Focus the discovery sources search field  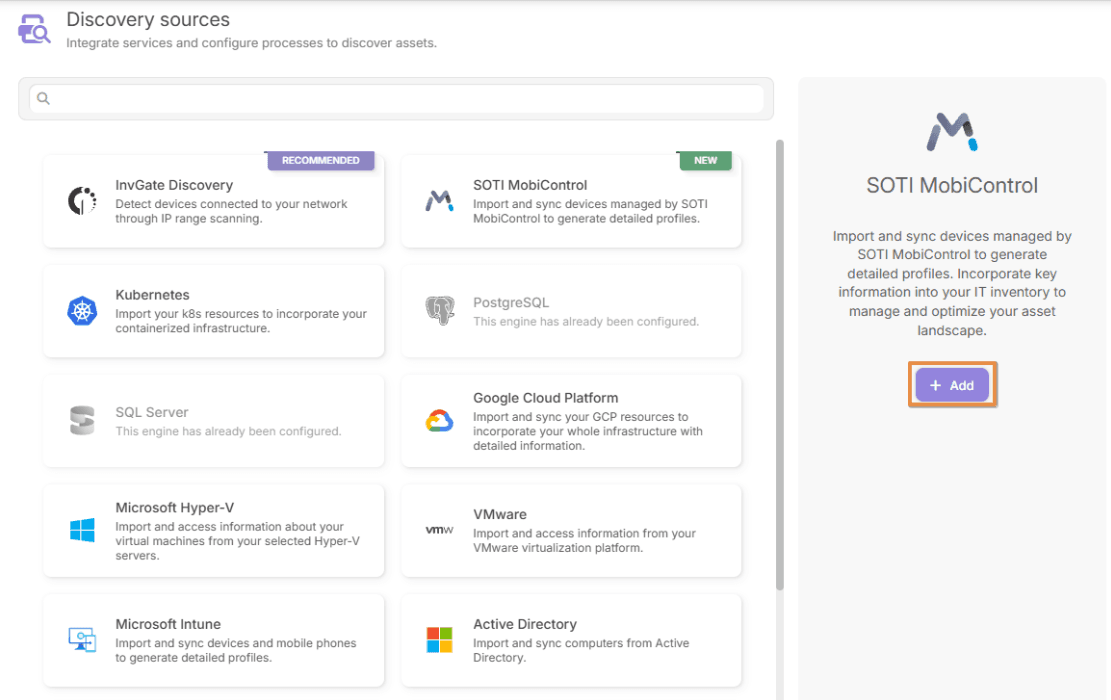pyautogui.click(x=396, y=98)
